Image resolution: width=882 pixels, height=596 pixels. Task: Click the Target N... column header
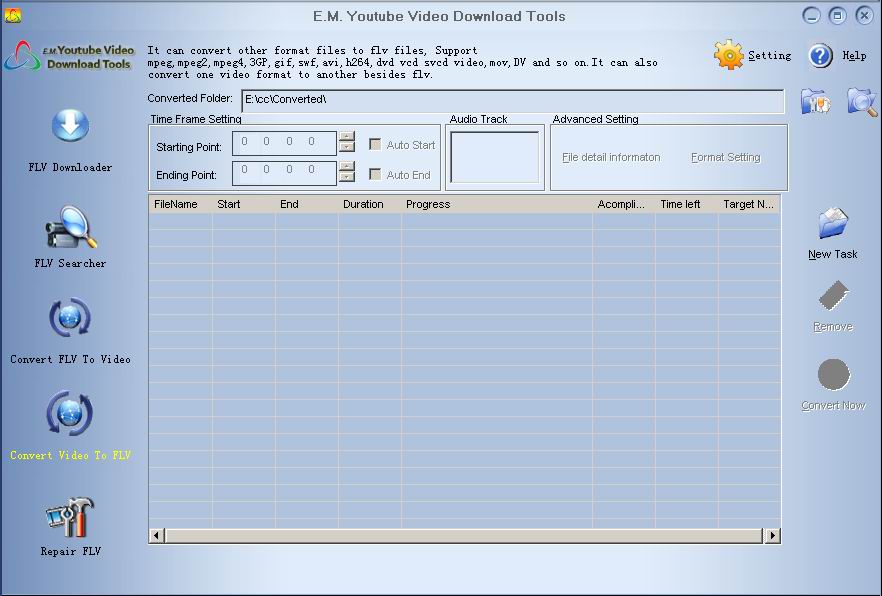click(749, 204)
